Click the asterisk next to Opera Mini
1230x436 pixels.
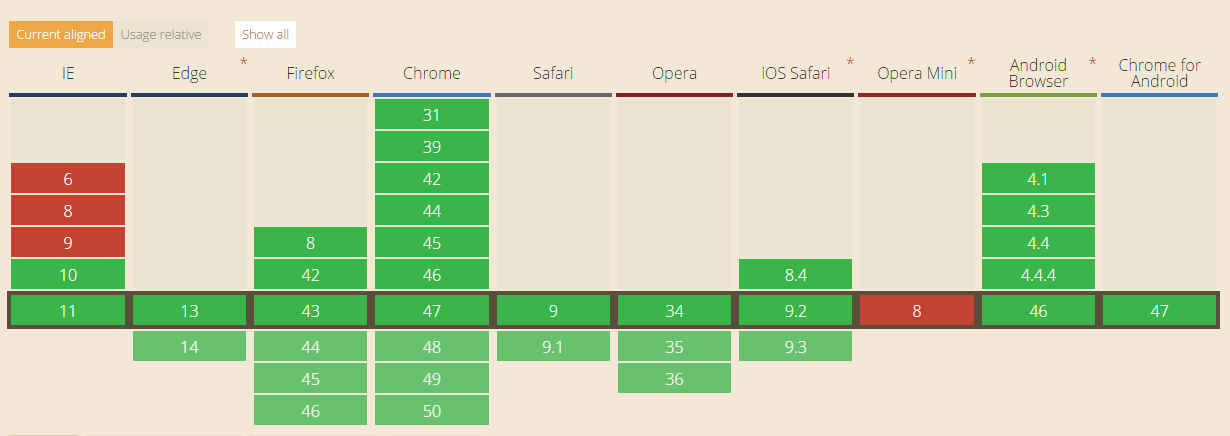point(971,64)
